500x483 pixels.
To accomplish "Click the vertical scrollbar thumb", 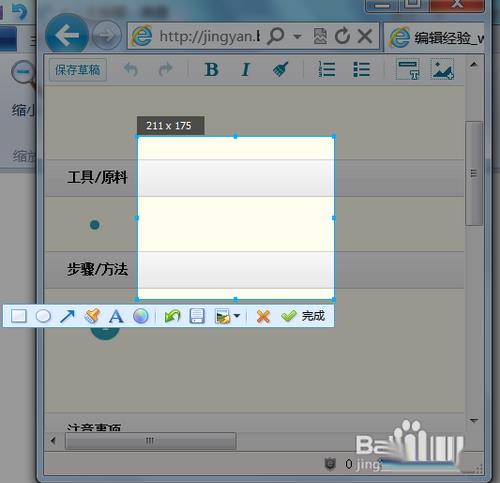I will pos(474,173).
